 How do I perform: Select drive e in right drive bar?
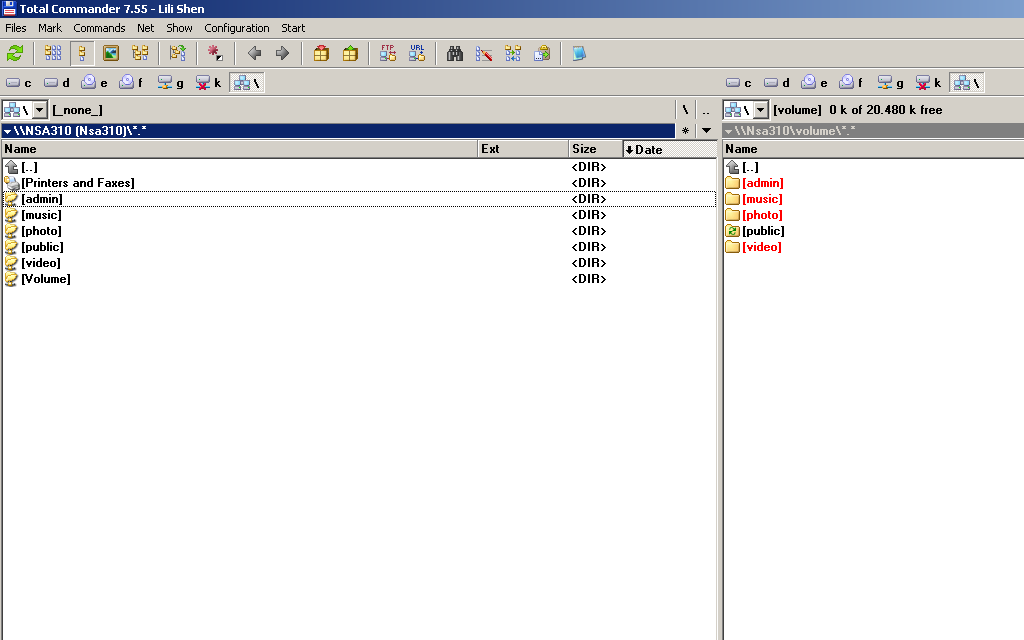[x=814, y=83]
